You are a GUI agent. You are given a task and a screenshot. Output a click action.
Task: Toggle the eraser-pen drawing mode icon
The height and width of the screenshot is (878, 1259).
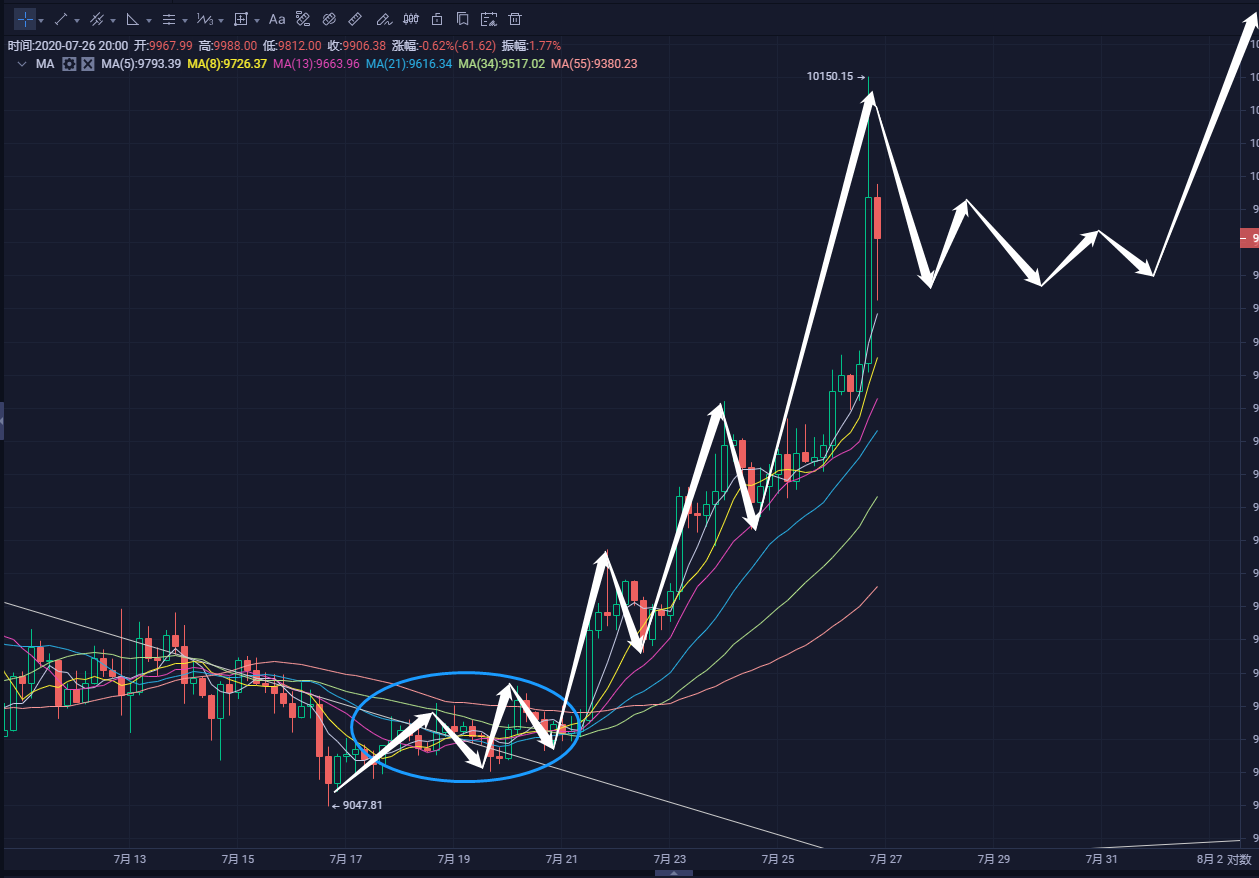tap(383, 19)
